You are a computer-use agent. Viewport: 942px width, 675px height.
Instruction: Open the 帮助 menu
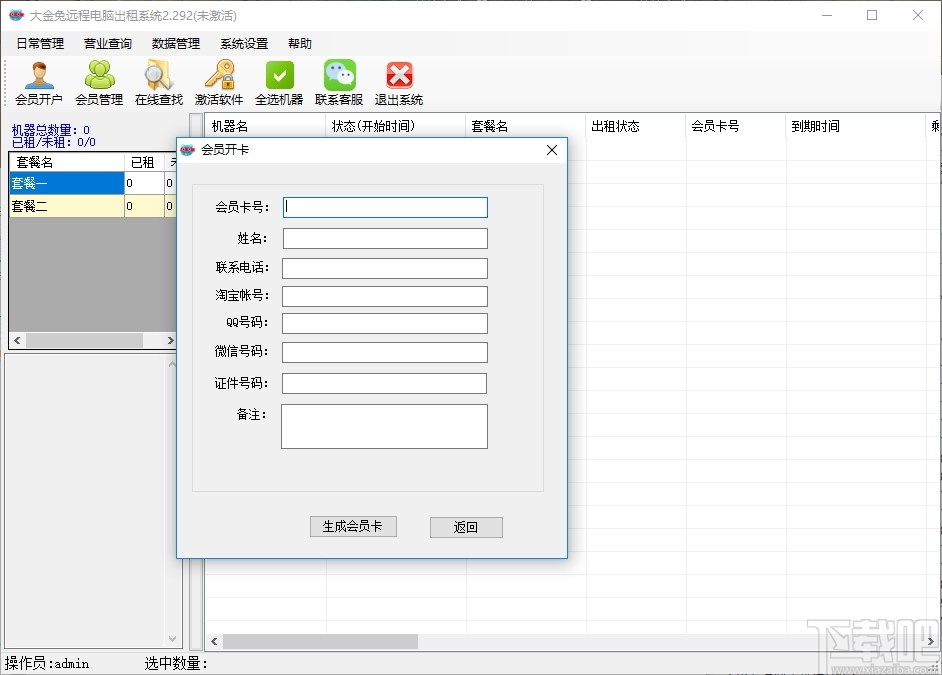coord(298,43)
